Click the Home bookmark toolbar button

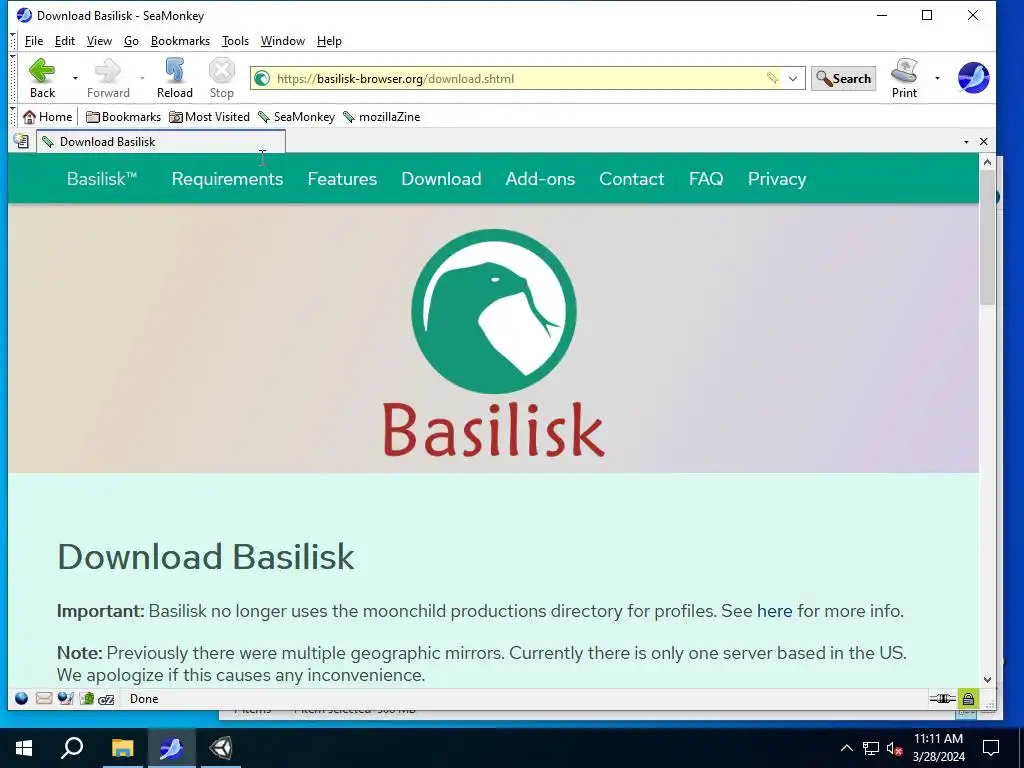47,117
